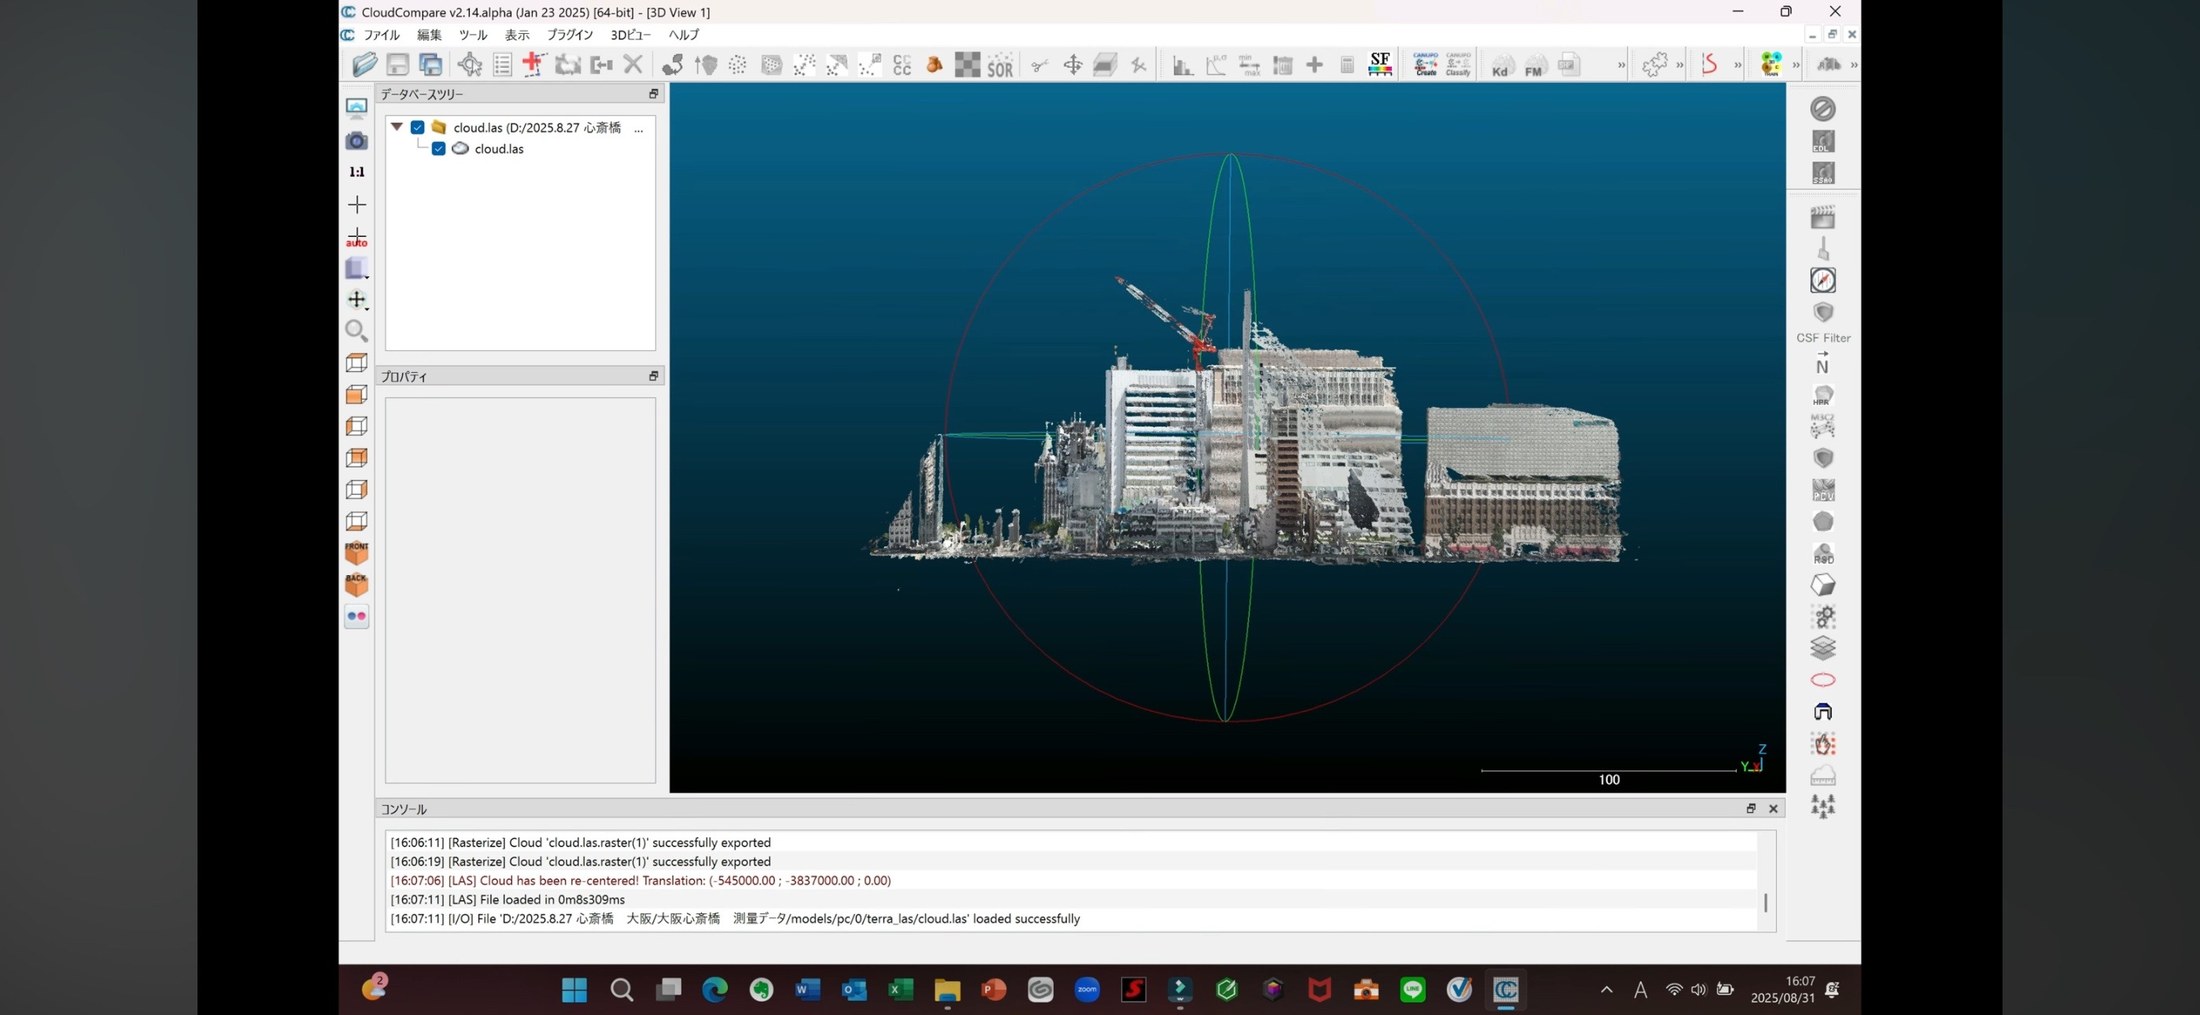Click the CC connected components icon
This screenshot has width=2200, height=1015.
[902, 65]
